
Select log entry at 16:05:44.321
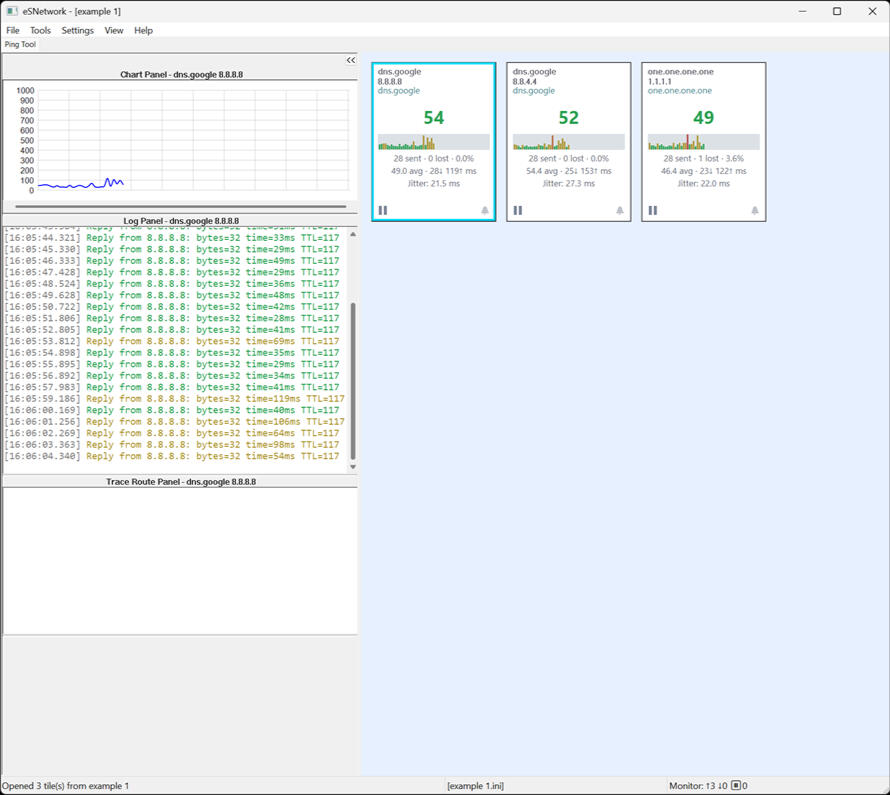(x=172, y=238)
